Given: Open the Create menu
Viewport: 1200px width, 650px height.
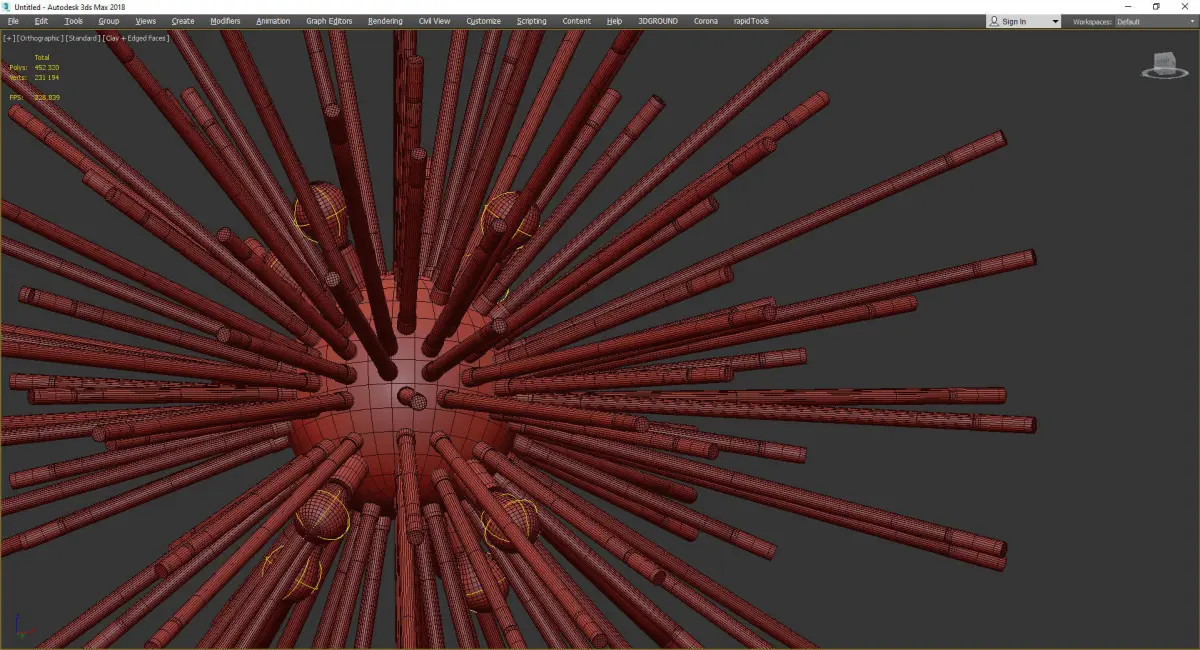Looking at the screenshot, I should pos(183,21).
